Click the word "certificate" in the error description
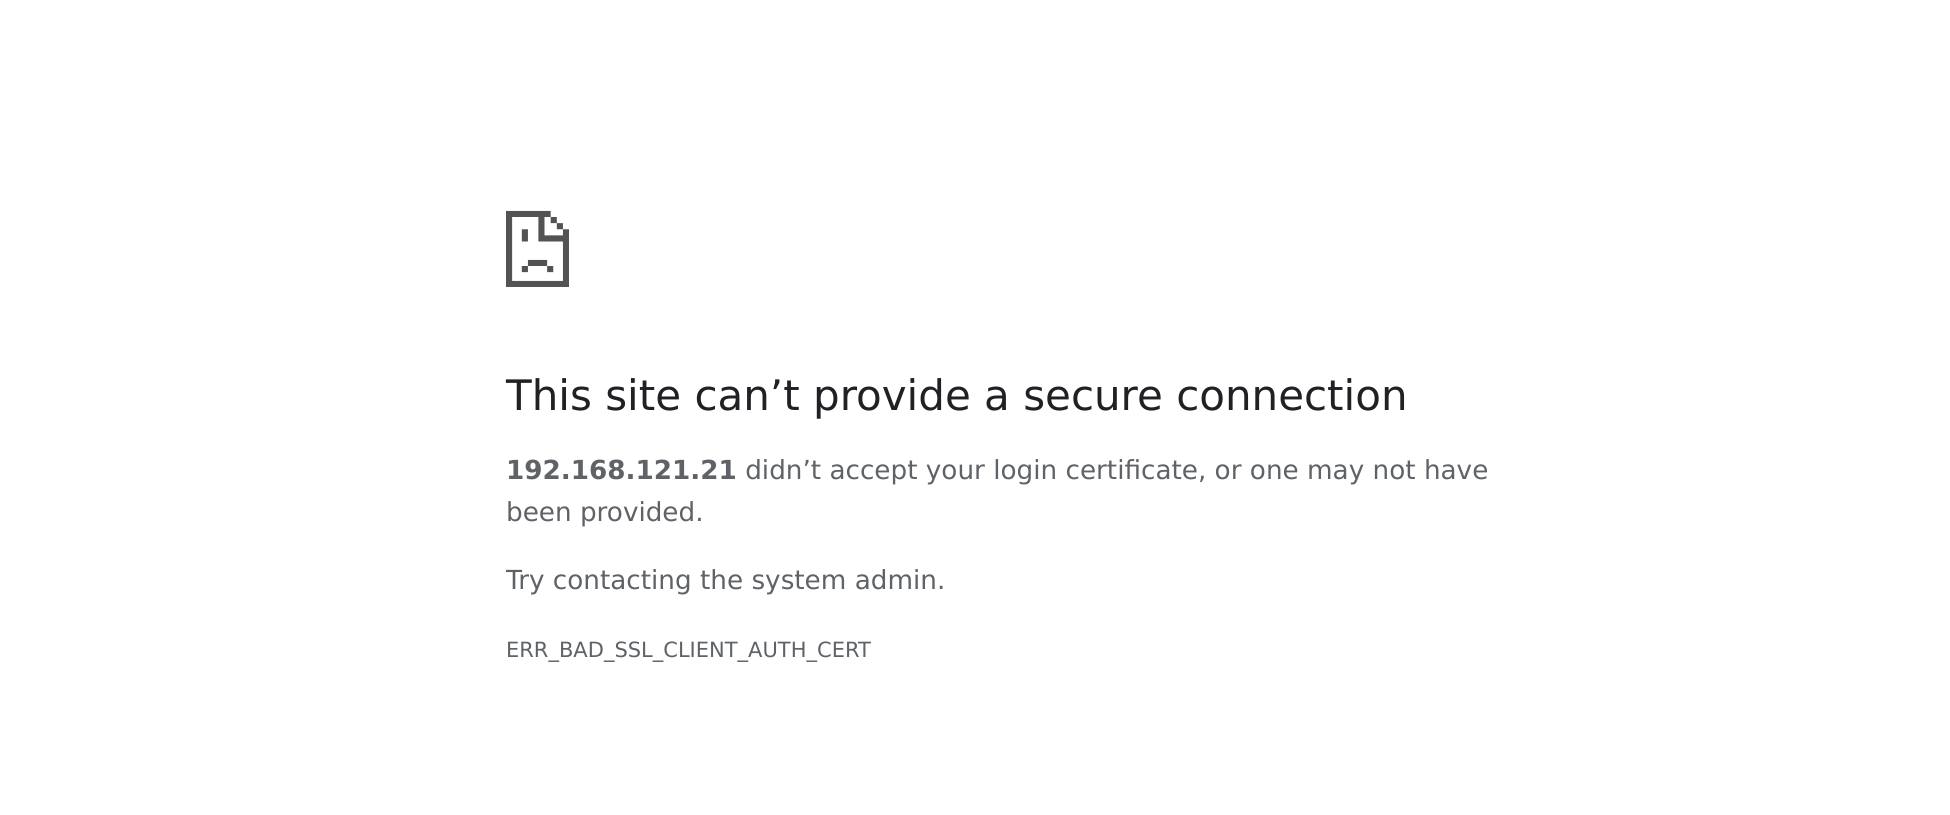 click(1131, 470)
